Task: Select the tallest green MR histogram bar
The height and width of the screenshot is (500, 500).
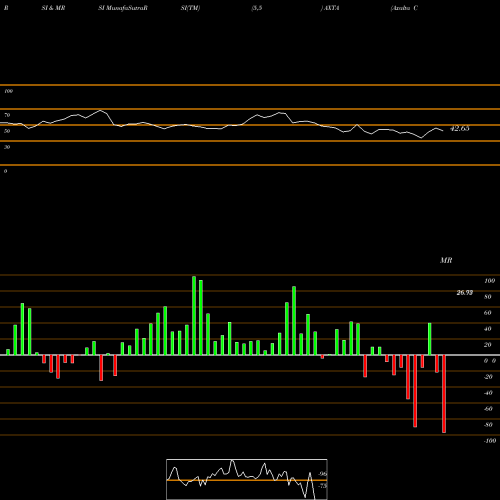Action: coord(194,316)
